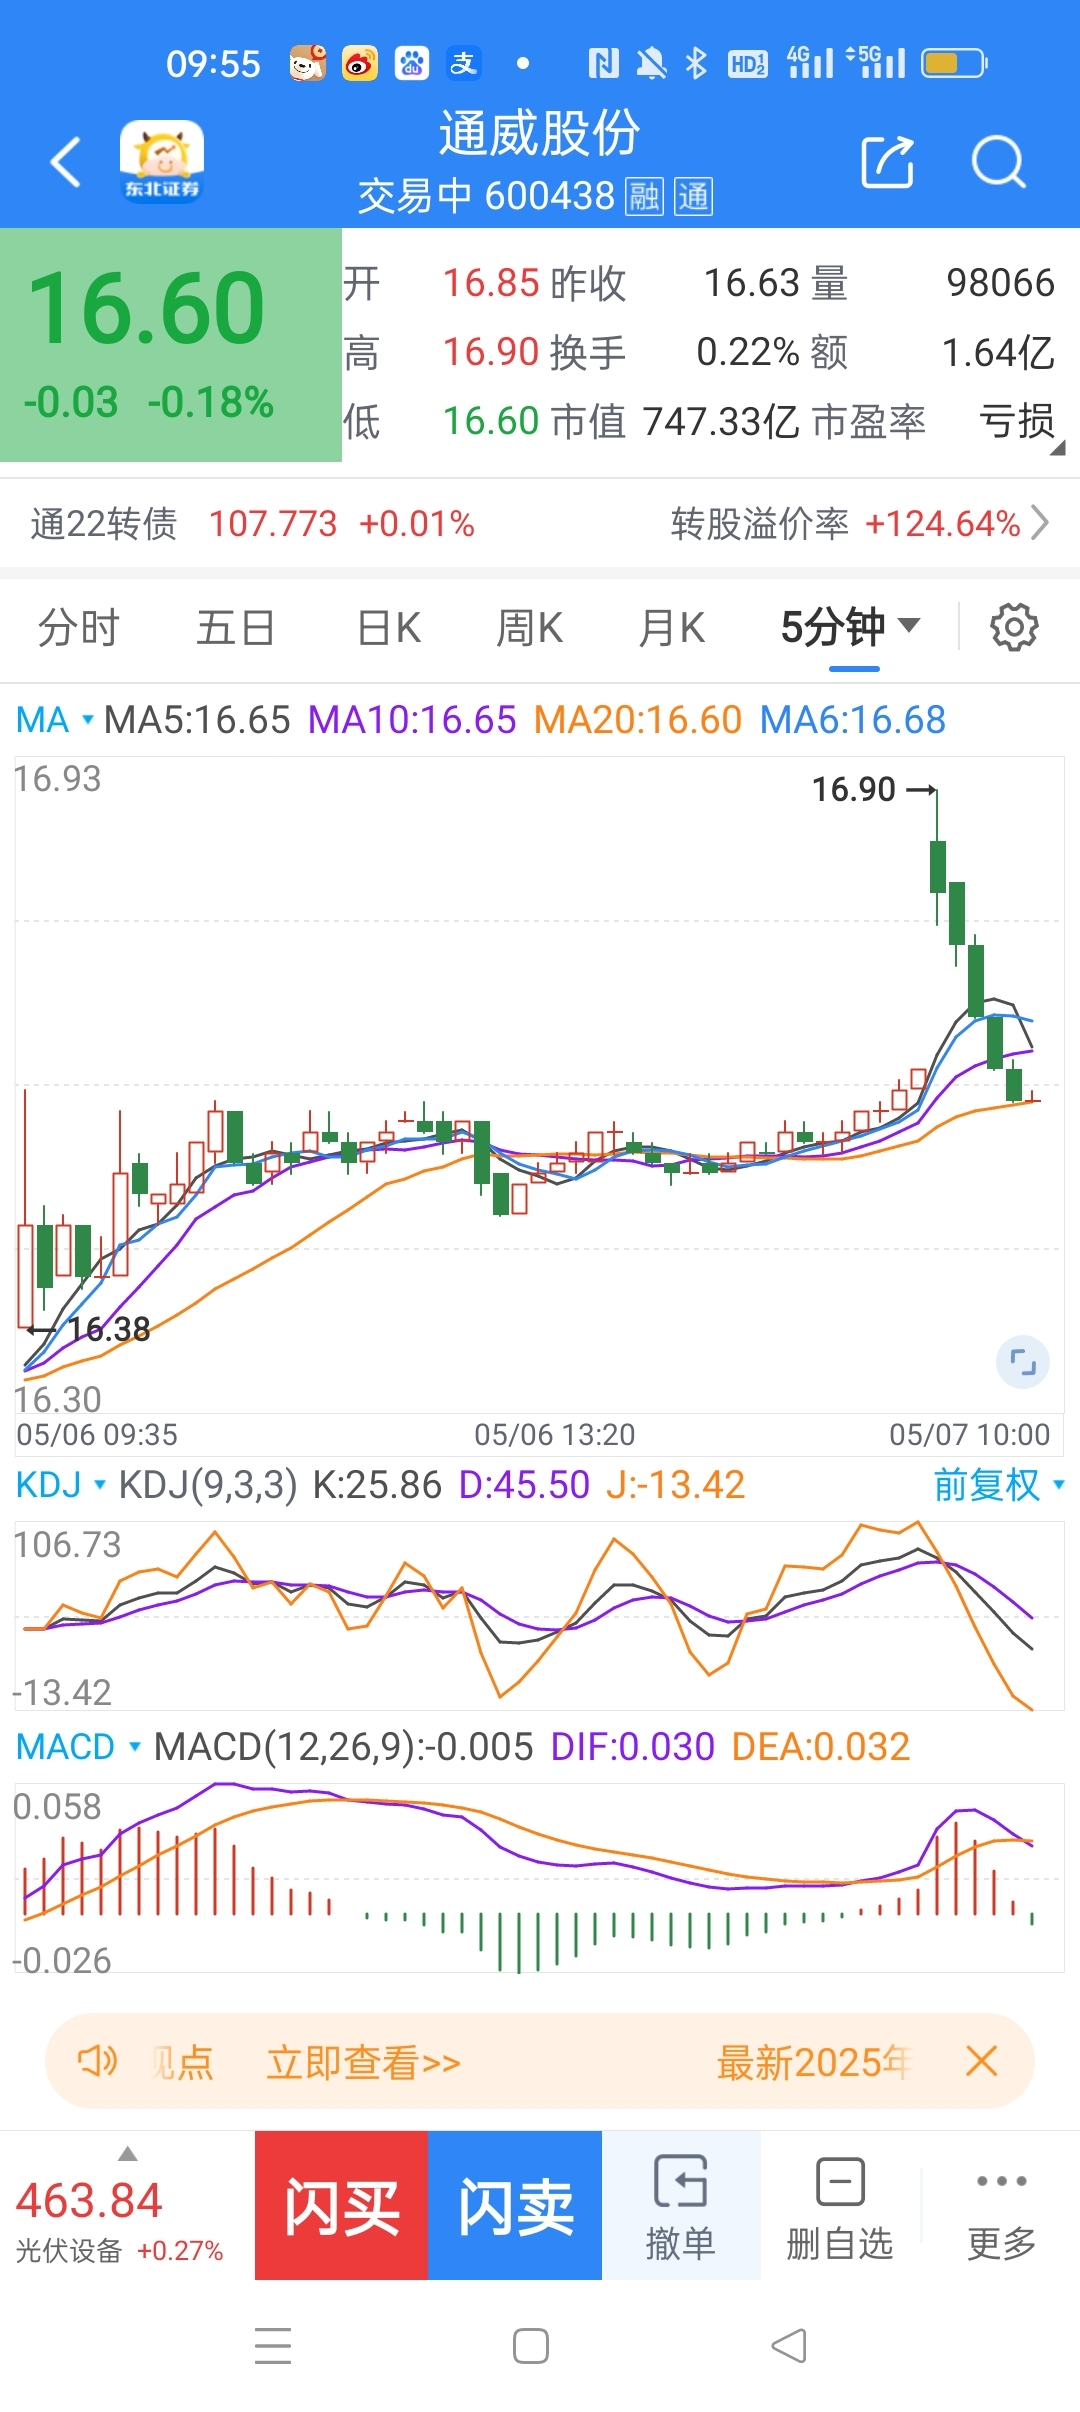
Task: Tap the landscape fullscreen chart icon
Action: 1022,1362
